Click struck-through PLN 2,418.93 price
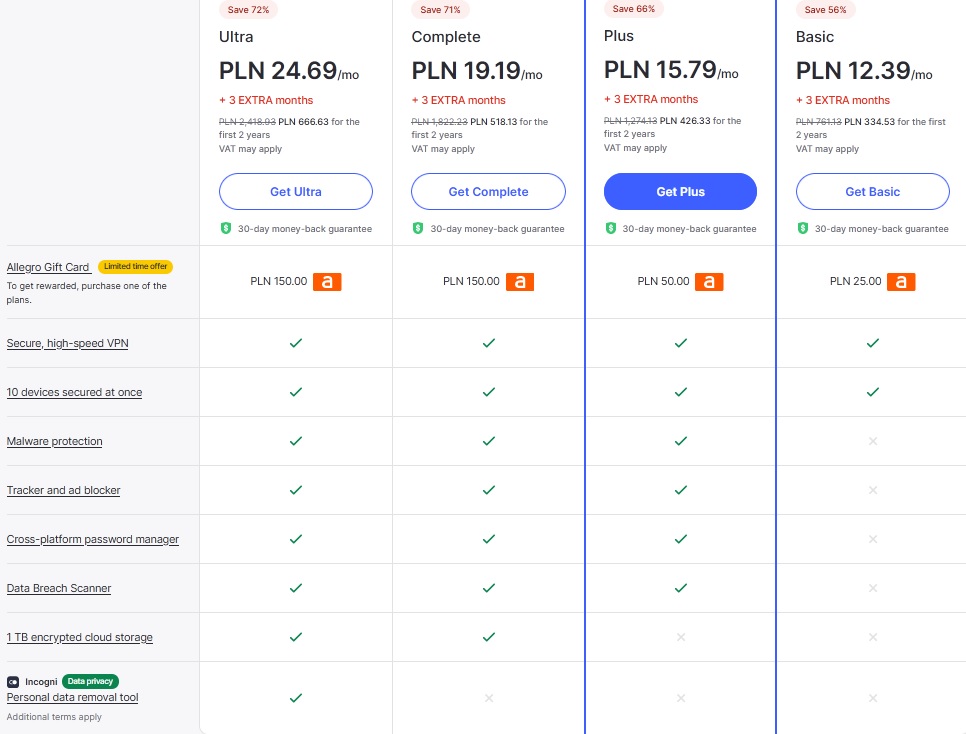This screenshot has height=734, width=966. (247, 122)
